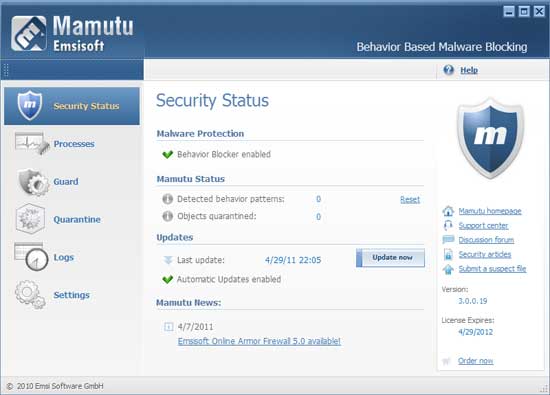Image resolution: width=550 pixels, height=395 pixels.
Task: Open Processes via its monitor icon
Action: [32, 144]
